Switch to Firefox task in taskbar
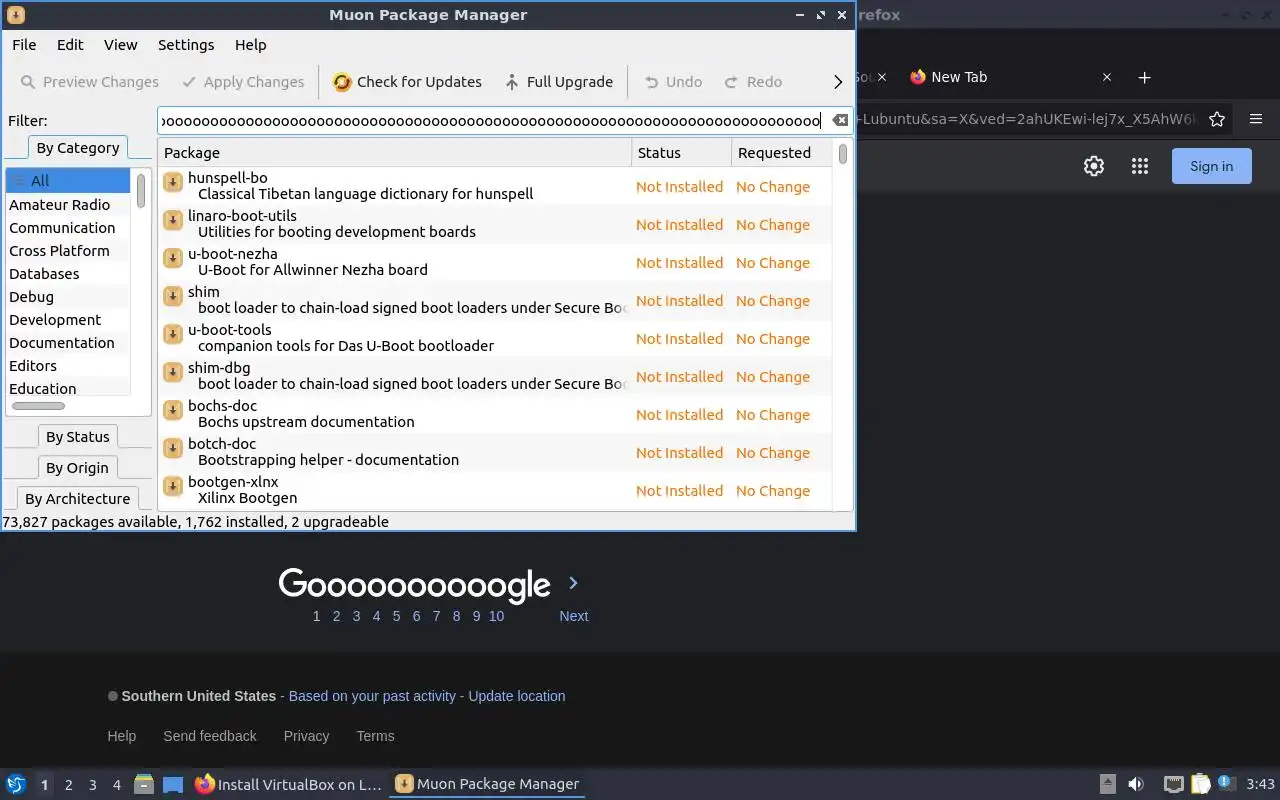This screenshot has width=1280, height=800. click(288, 785)
